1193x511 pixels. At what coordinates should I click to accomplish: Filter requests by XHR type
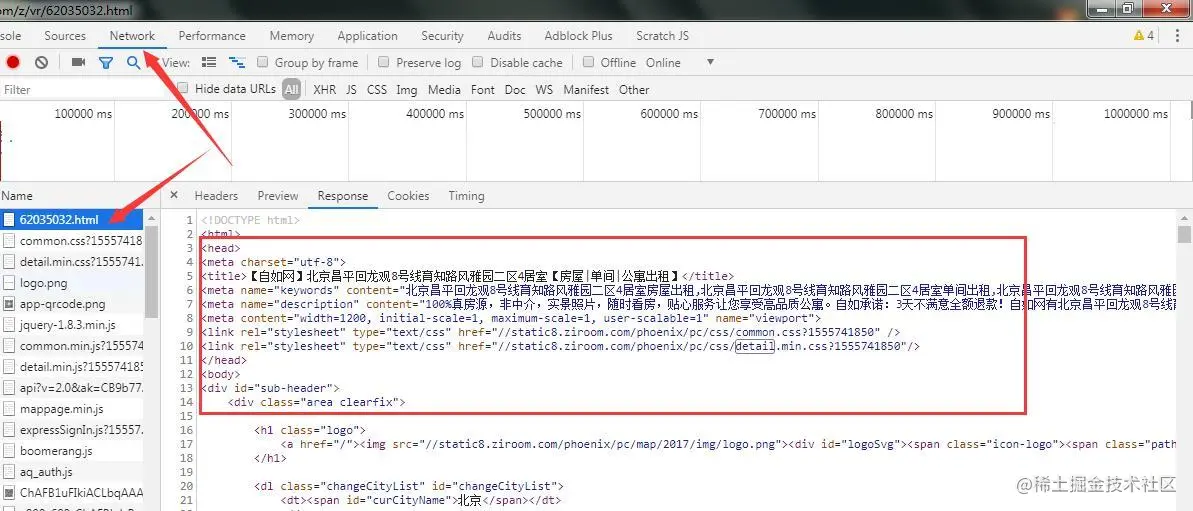[324, 90]
